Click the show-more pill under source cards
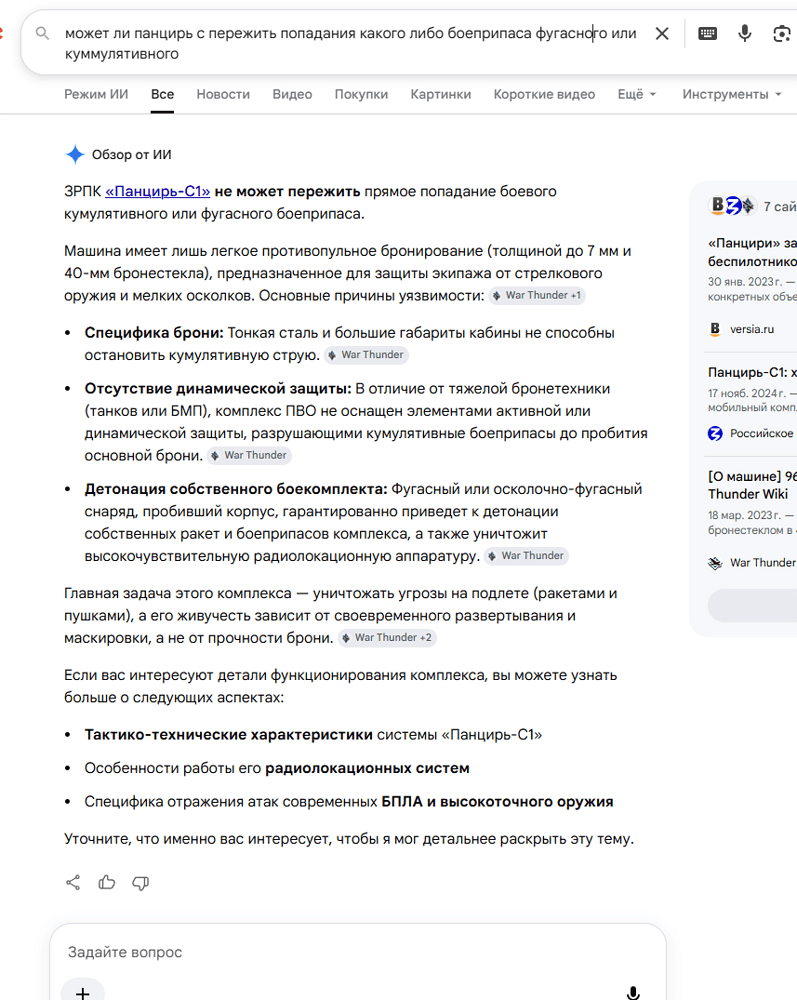The height and width of the screenshot is (1000, 797). tap(752, 605)
